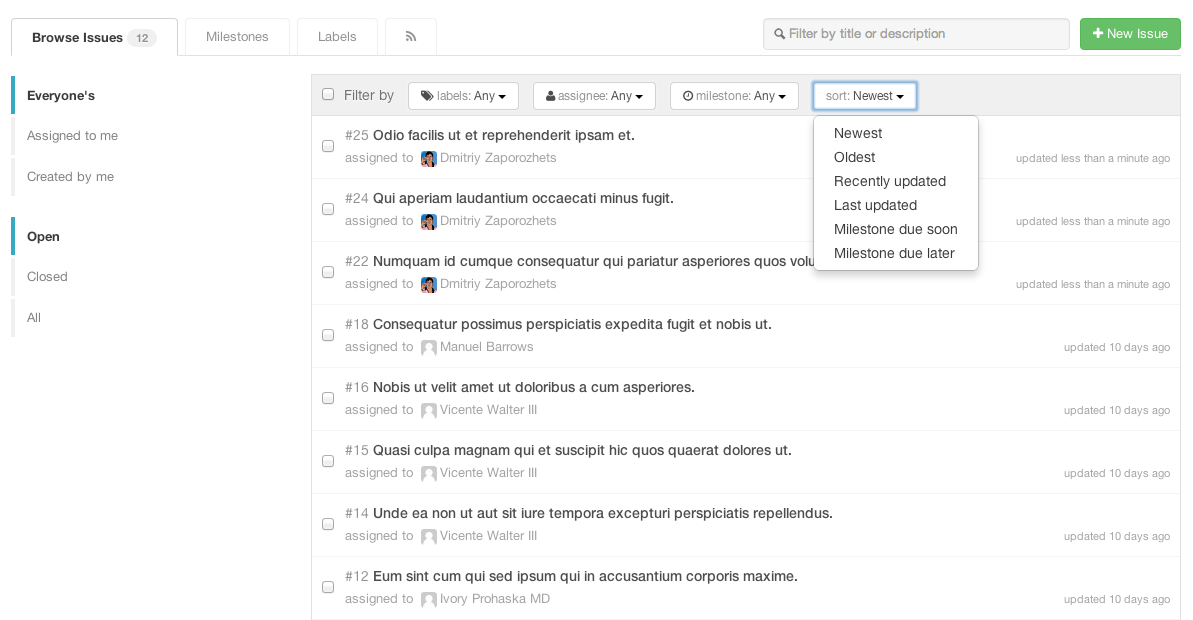Open the milestone filter dropdown

(734, 96)
